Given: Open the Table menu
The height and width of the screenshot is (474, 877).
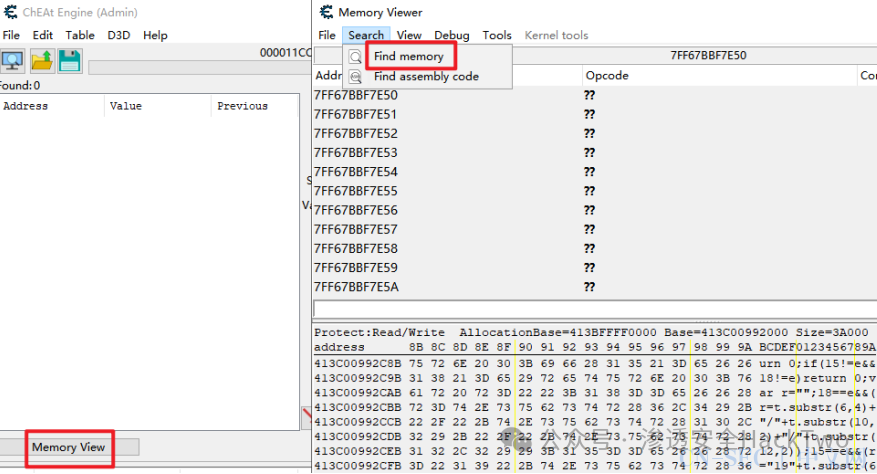Looking at the screenshot, I should coord(80,35).
